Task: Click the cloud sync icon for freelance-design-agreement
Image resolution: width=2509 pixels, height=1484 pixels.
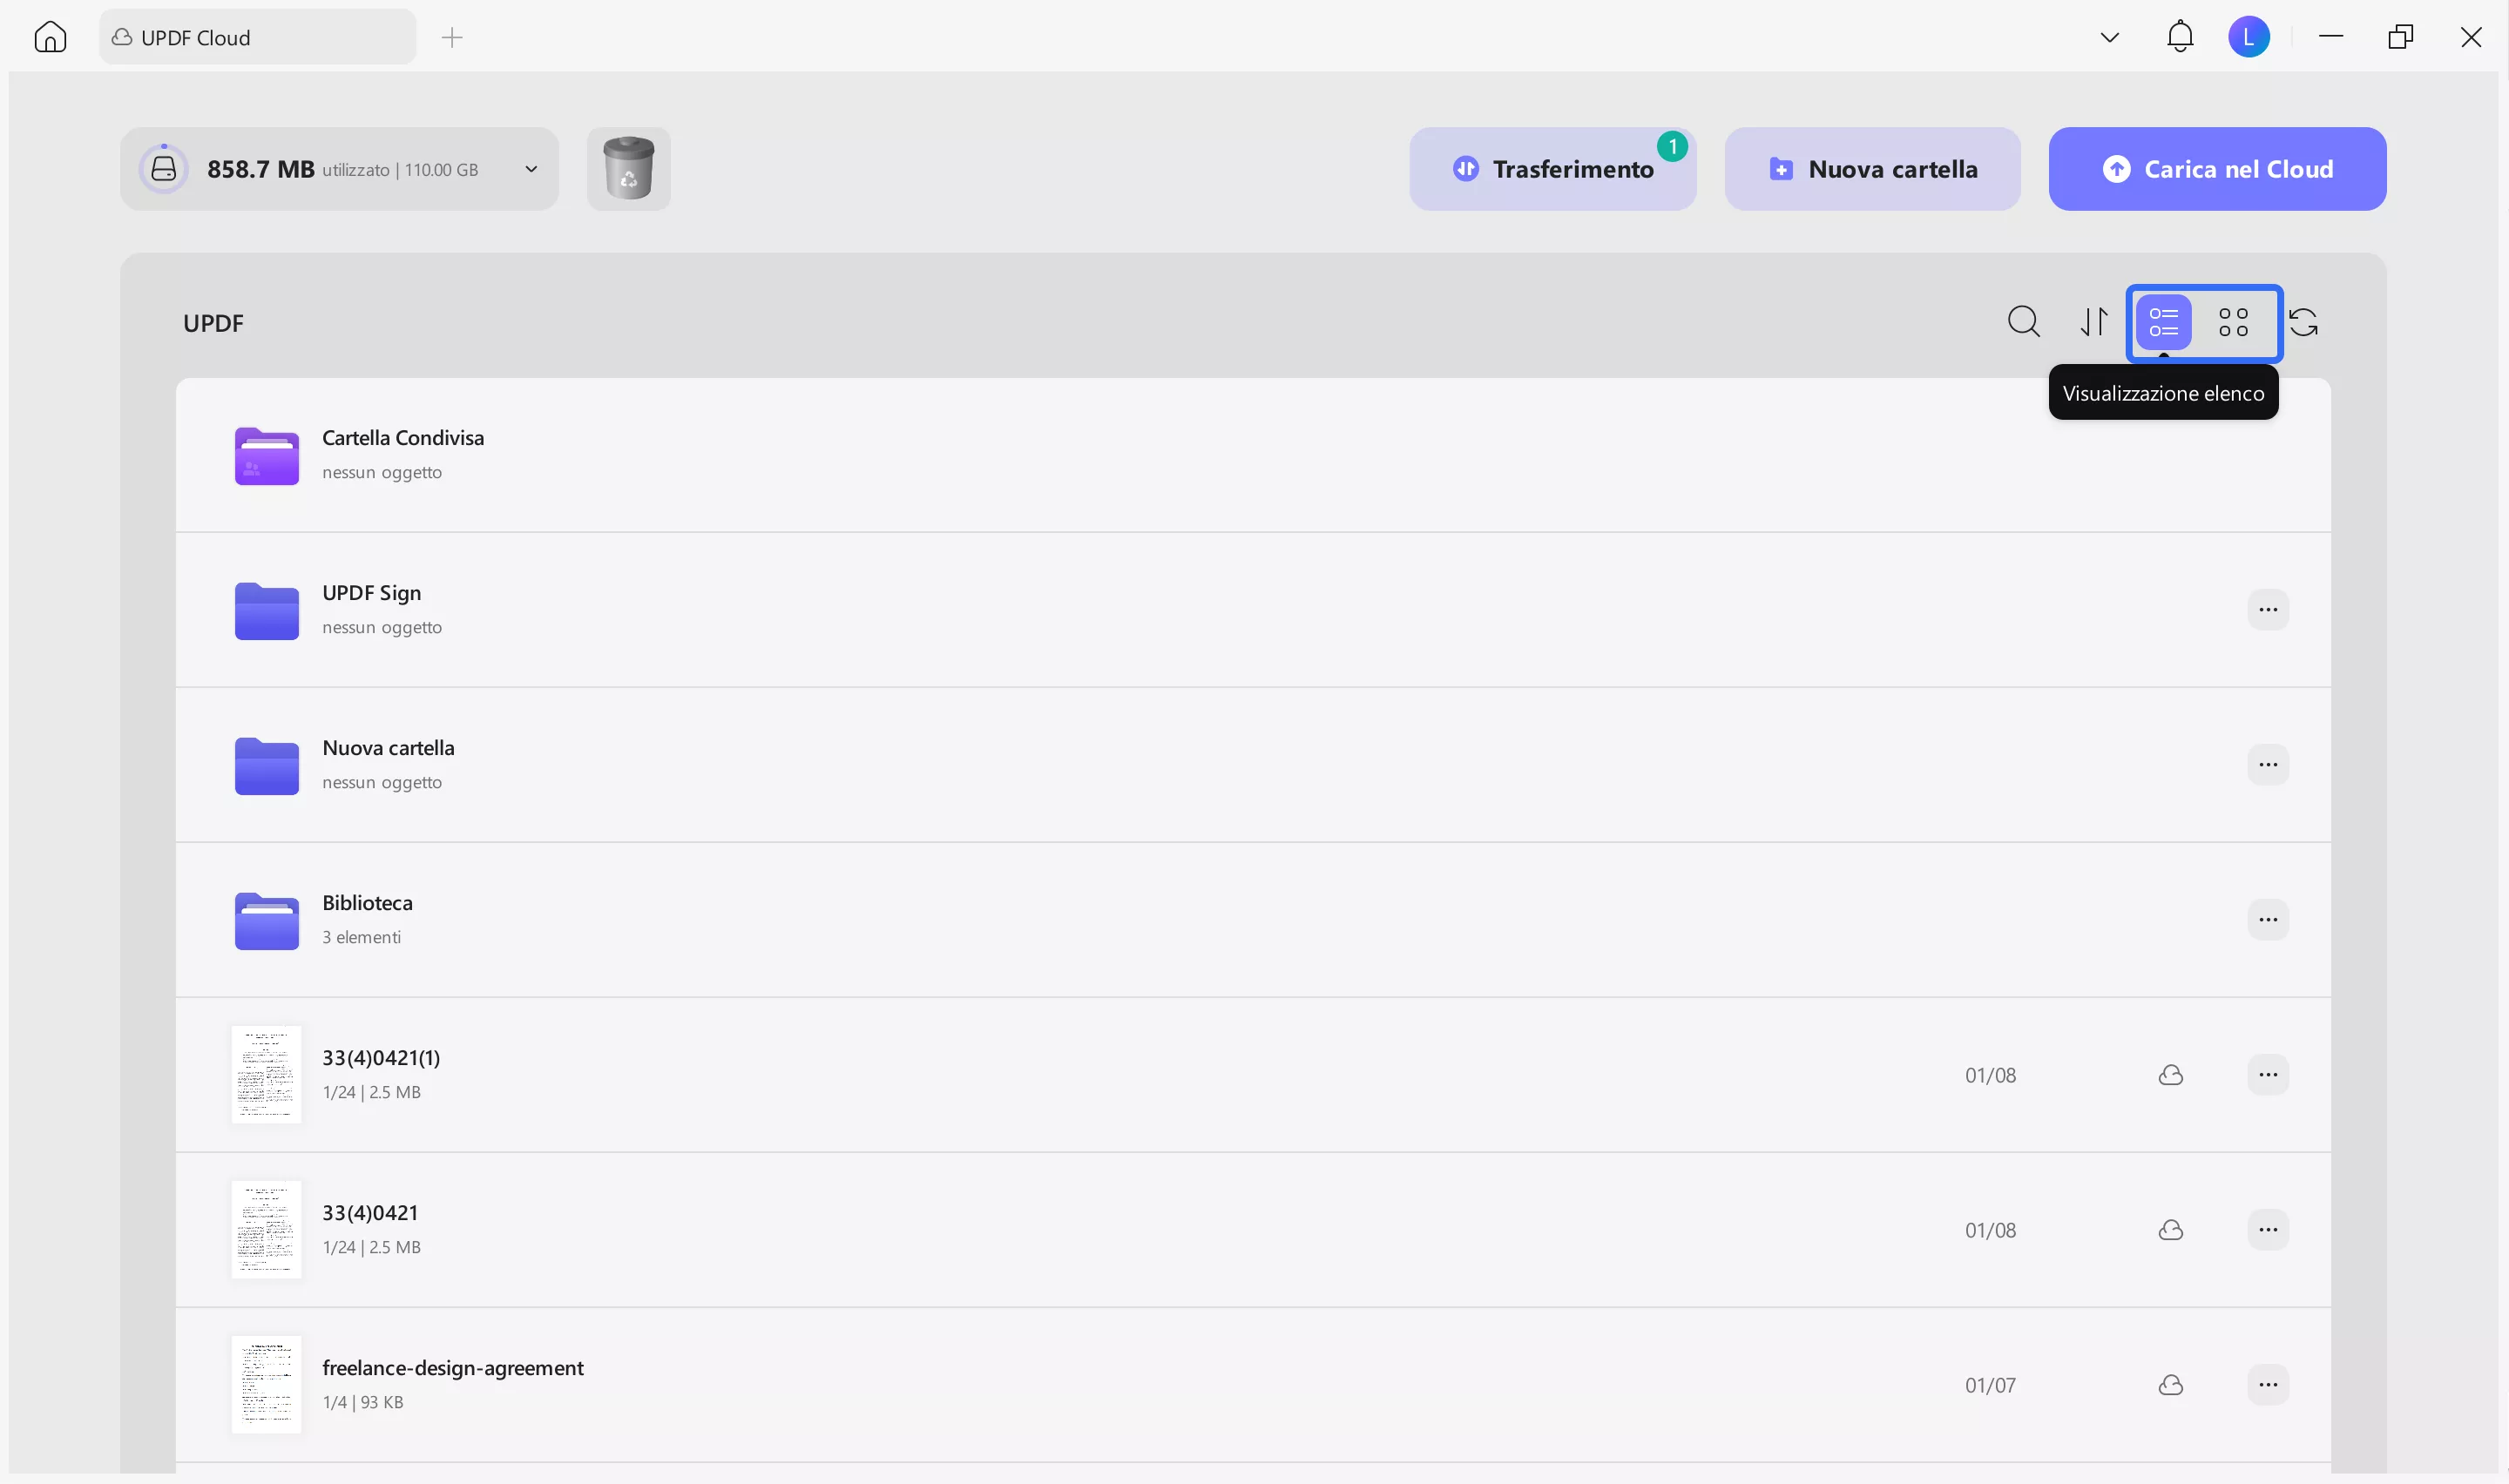Action: click(2172, 1384)
